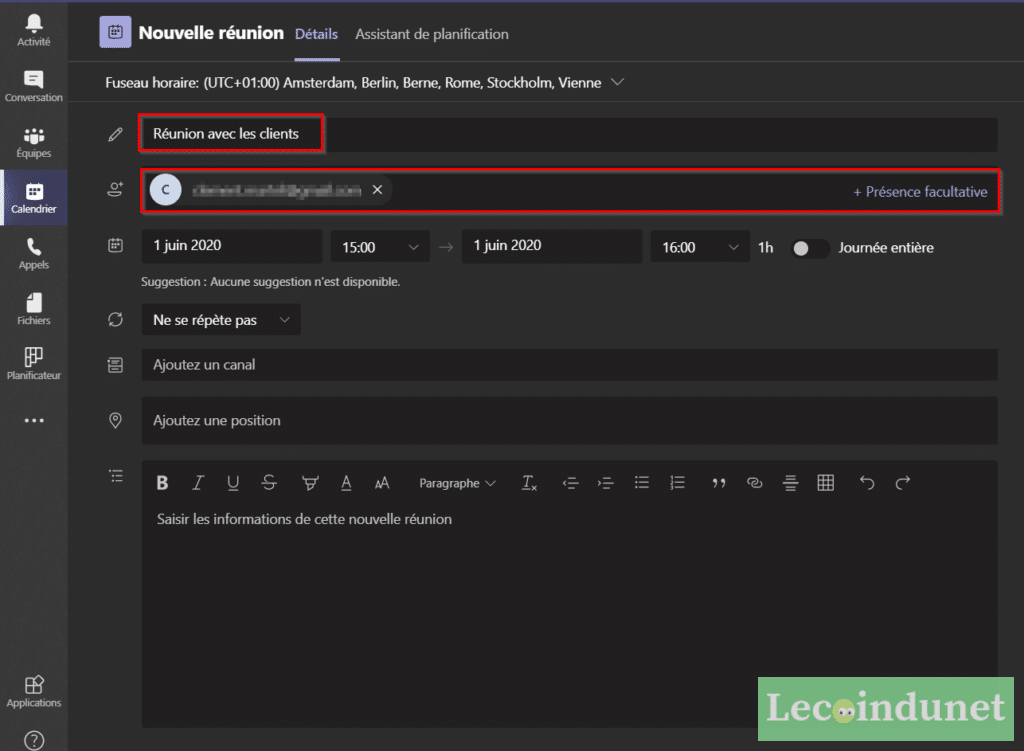Expand the Fuseau horaire time zone chevron
The height and width of the screenshot is (751, 1024).
tap(617, 82)
